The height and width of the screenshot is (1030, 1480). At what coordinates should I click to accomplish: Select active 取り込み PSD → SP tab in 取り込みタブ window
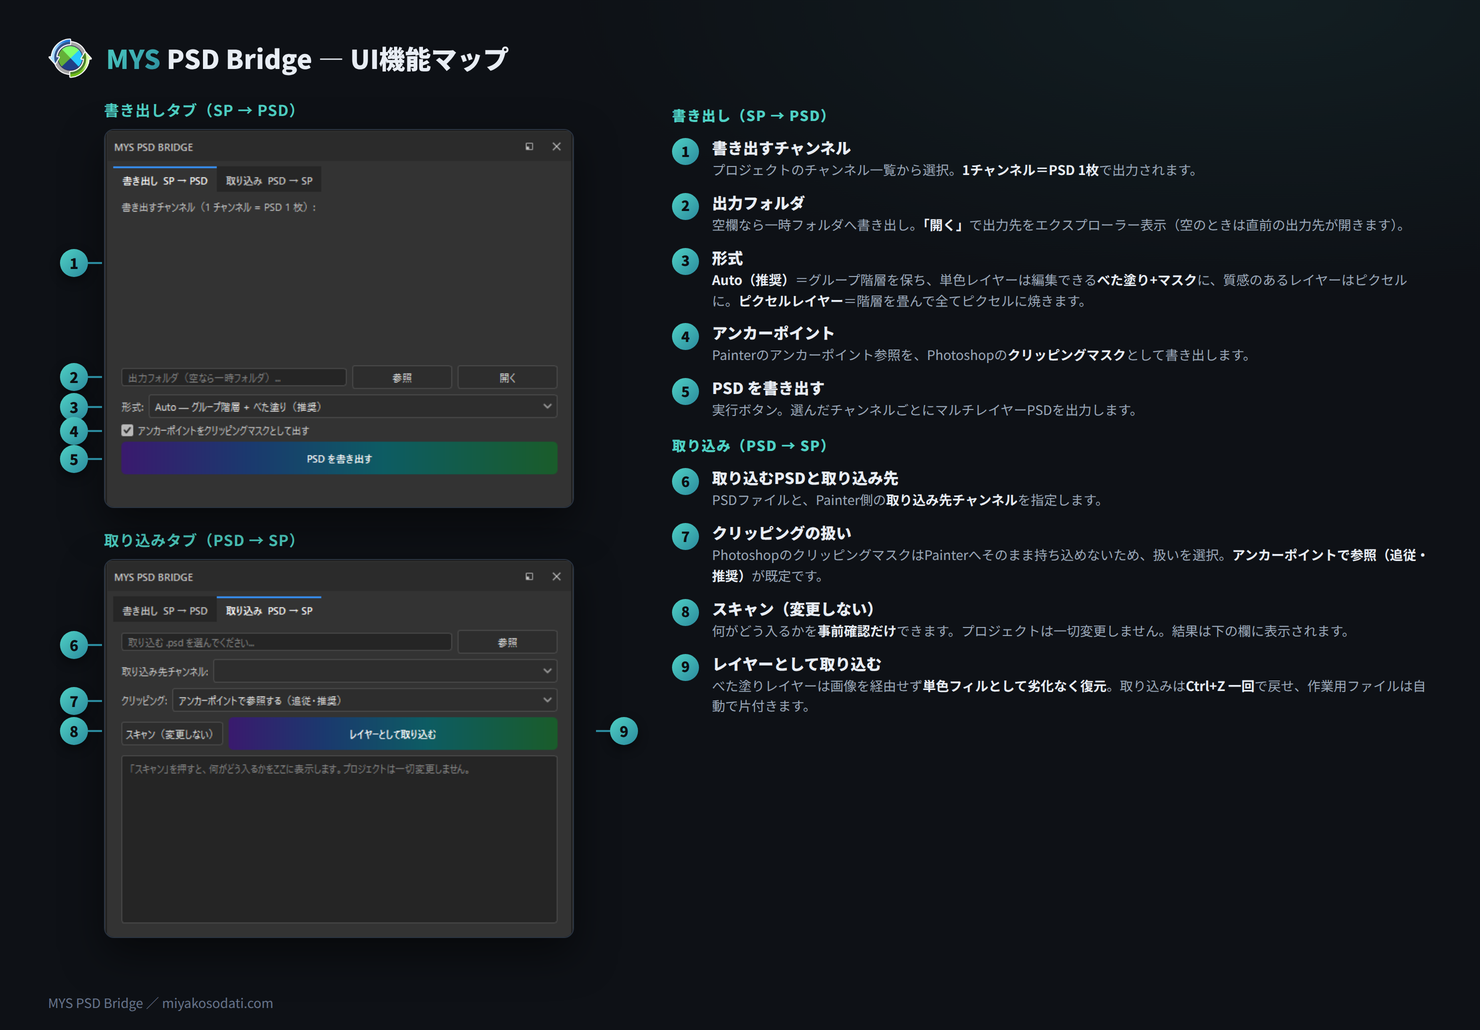coord(269,611)
